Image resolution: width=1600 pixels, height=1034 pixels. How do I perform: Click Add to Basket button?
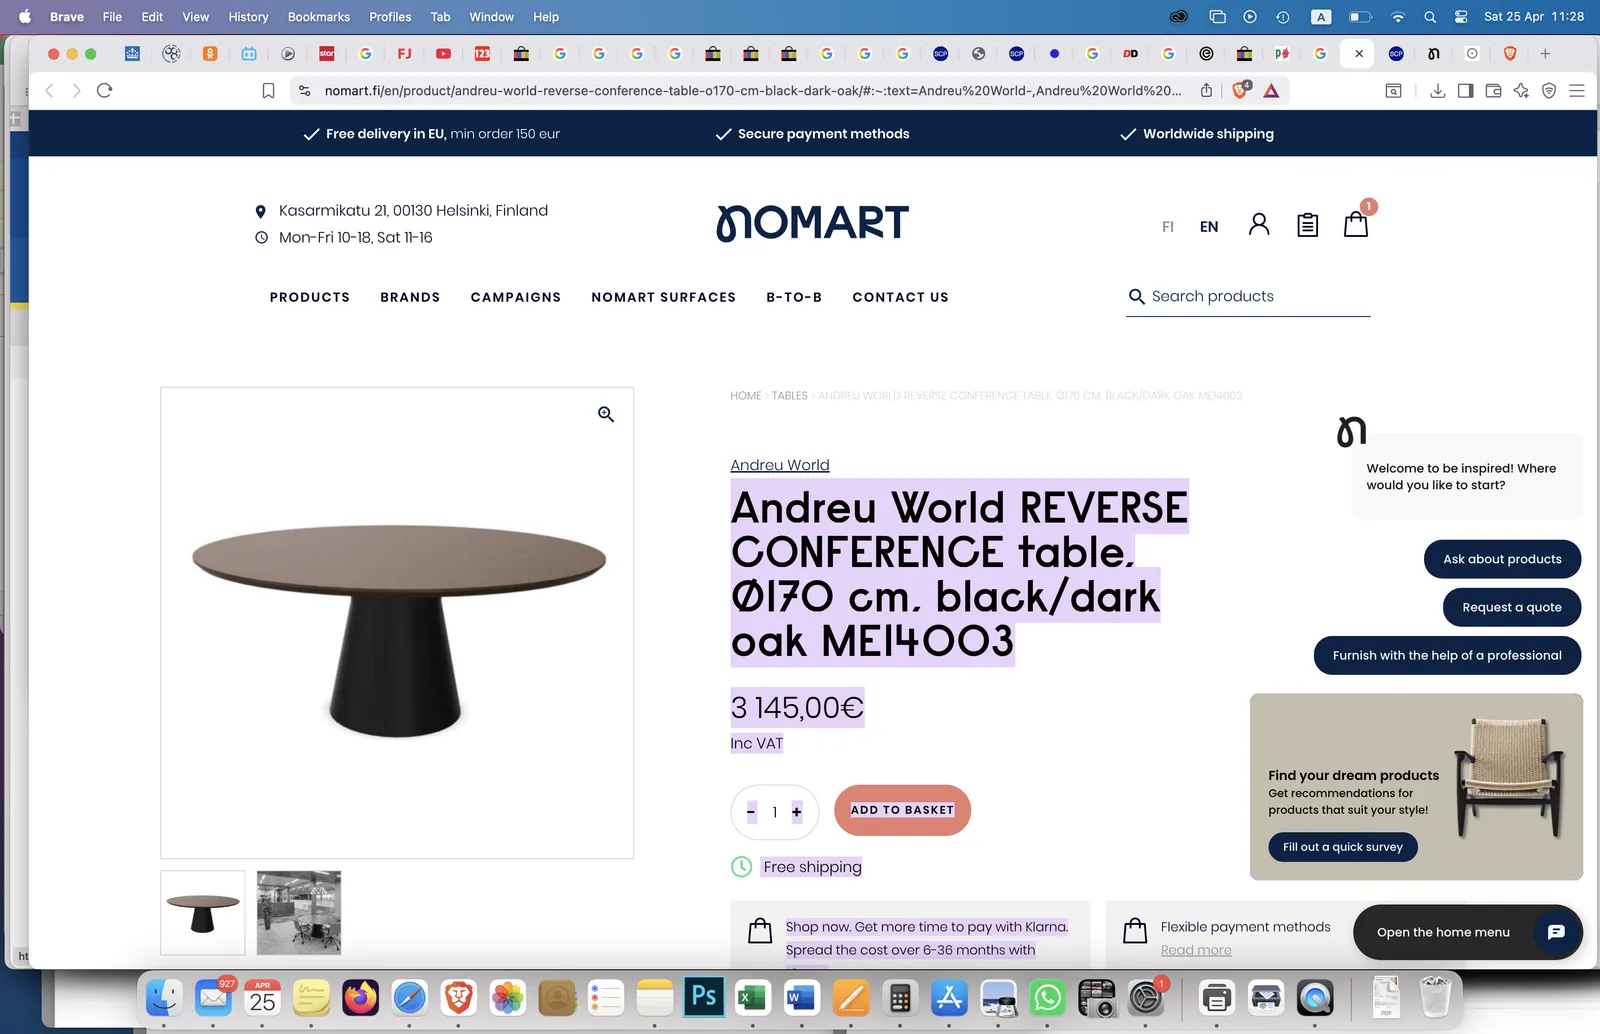coord(902,810)
